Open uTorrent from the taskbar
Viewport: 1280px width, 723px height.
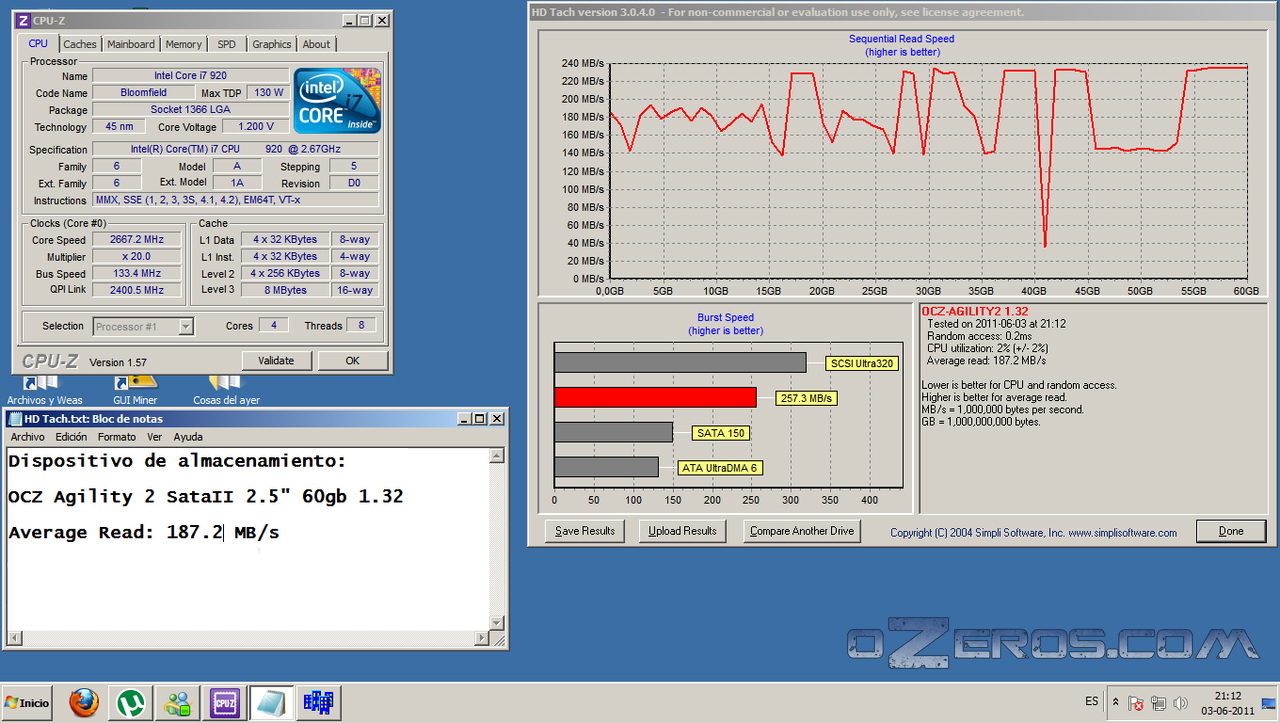tap(131, 703)
